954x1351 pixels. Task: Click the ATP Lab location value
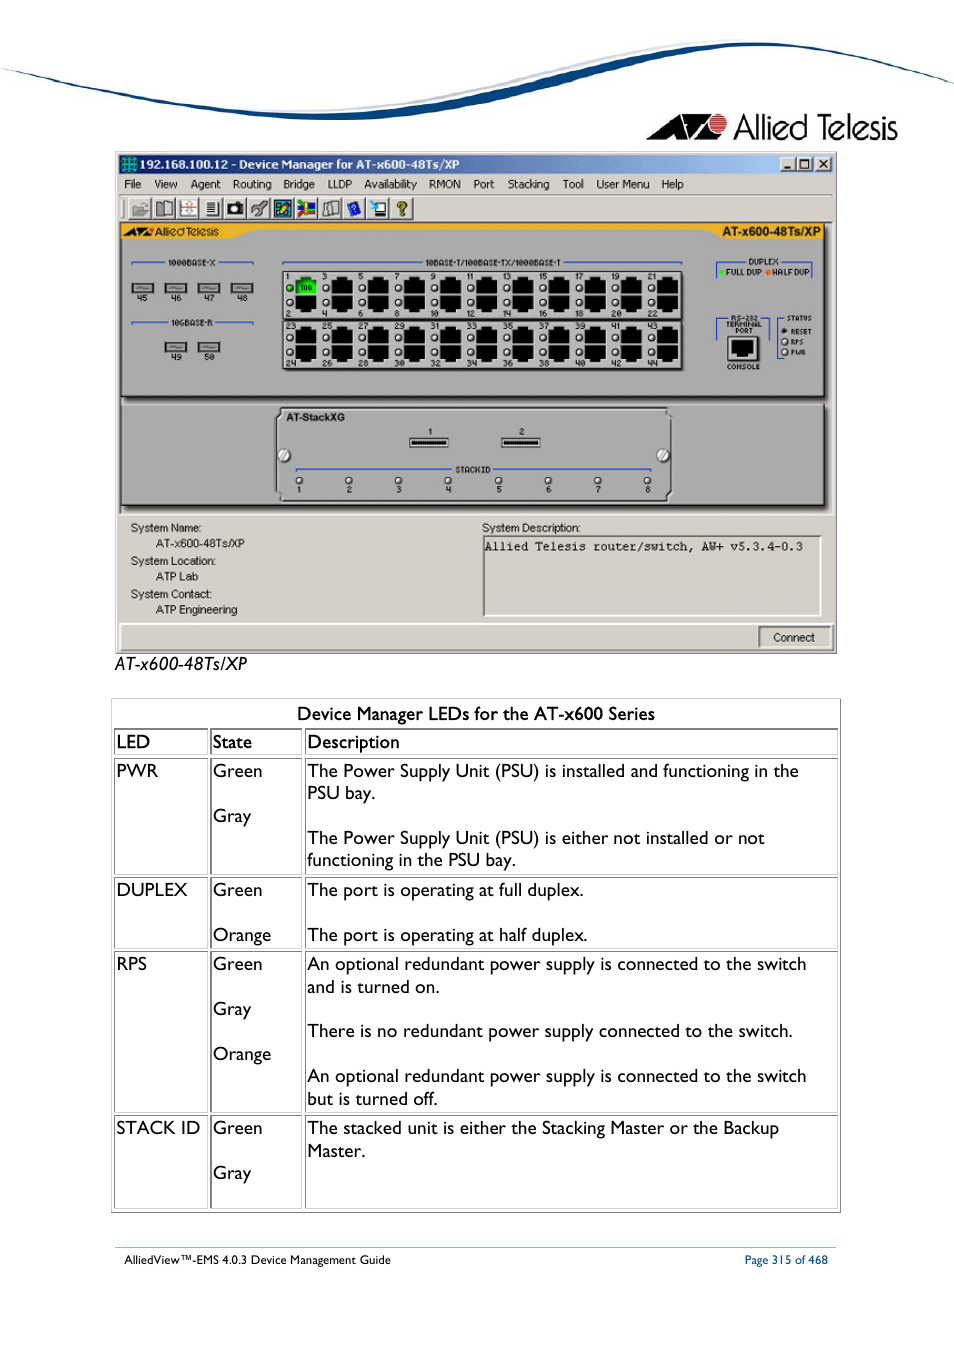pyautogui.click(x=177, y=576)
